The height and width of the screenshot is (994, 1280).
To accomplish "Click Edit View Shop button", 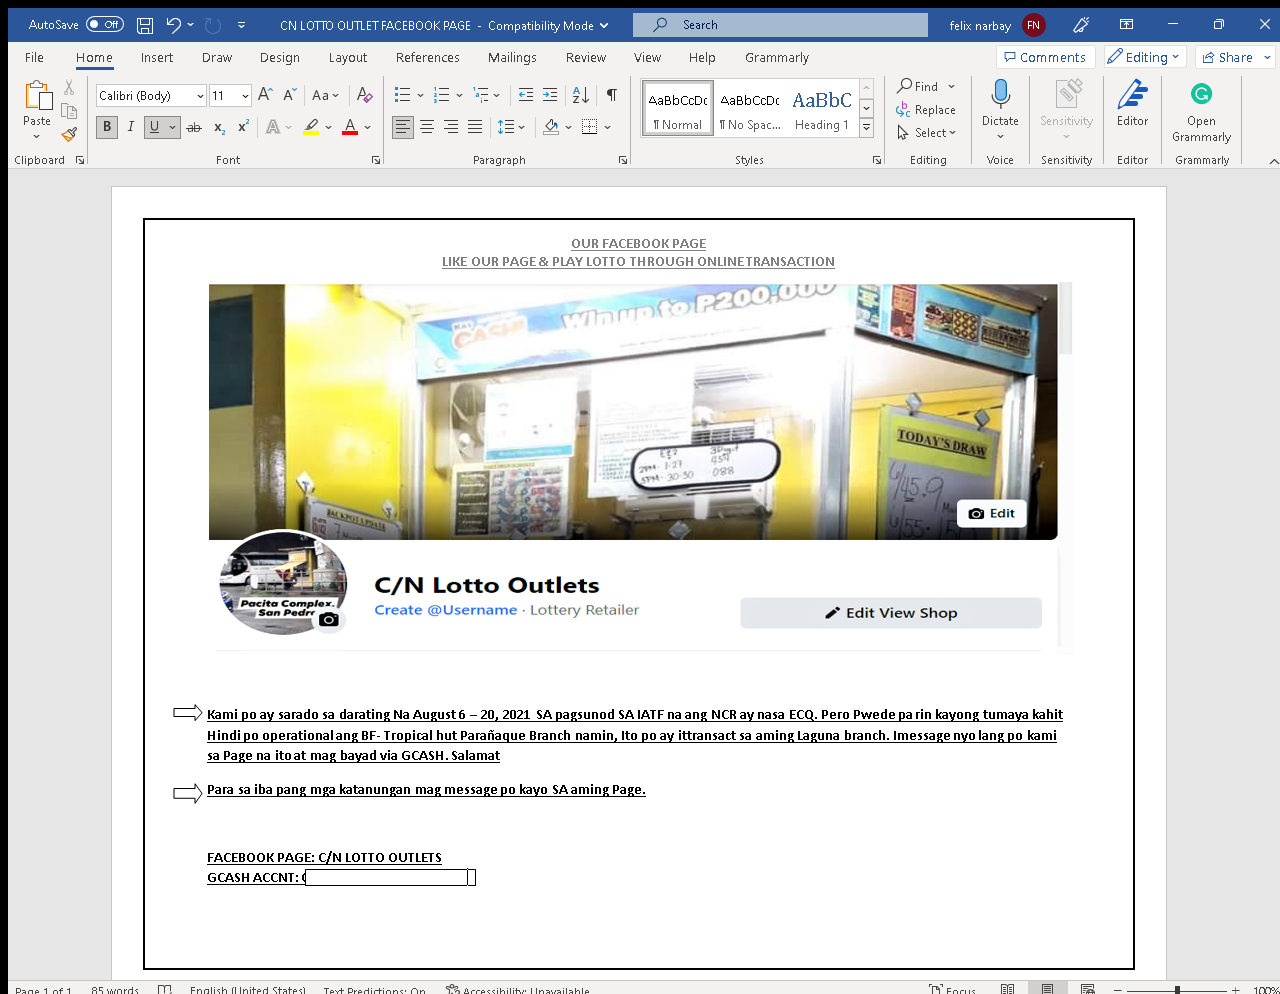I will (x=891, y=613).
